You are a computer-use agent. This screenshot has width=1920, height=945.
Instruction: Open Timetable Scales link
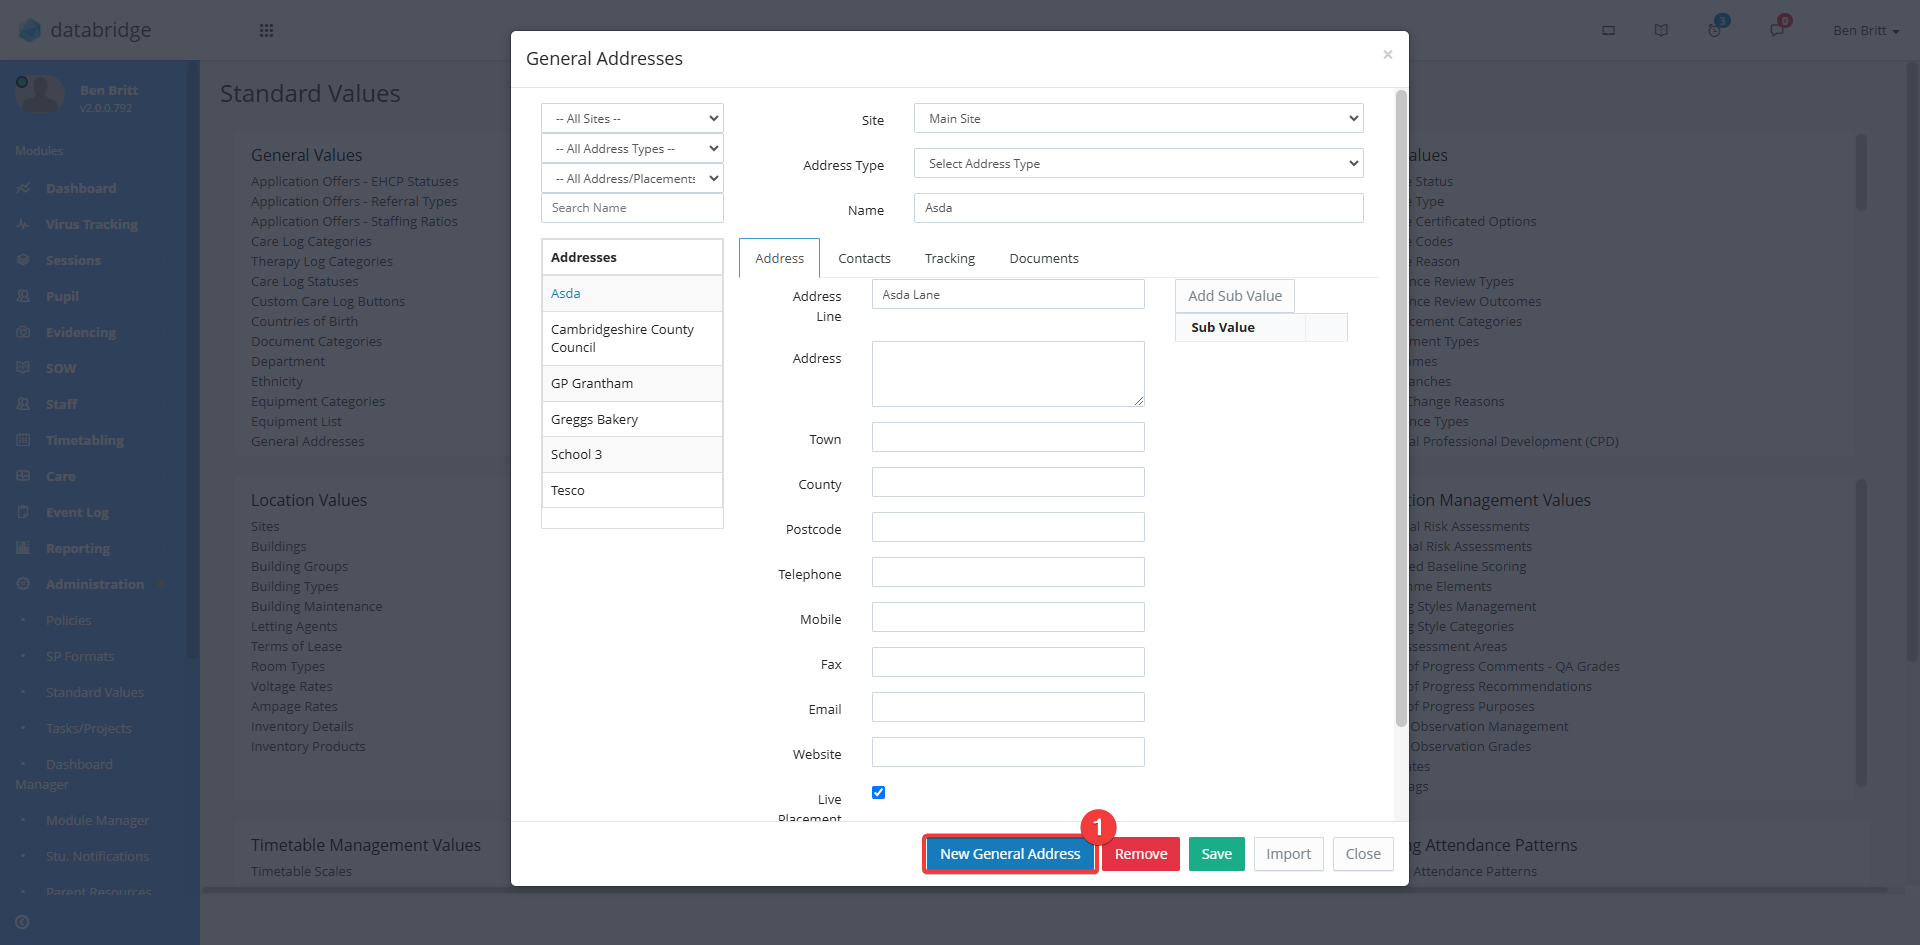[x=301, y=871]
